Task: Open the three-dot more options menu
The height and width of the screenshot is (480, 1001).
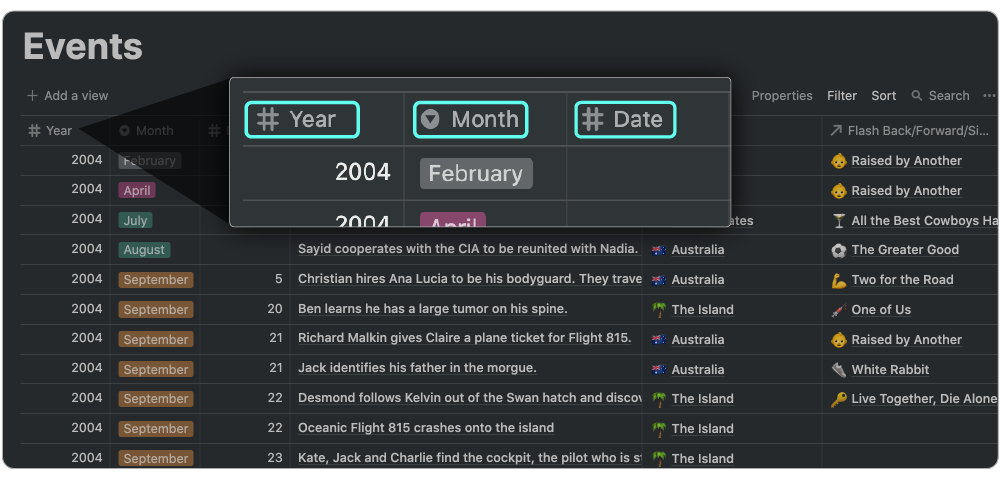Action: (x=989, y=96)
